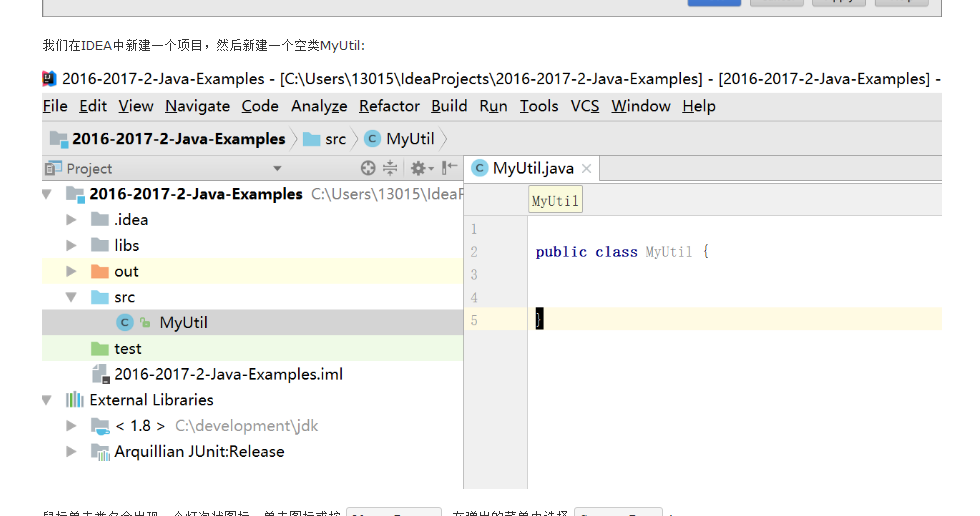Click the C:\development\jdk path text

pyautogui.click(x=246, y=426)
